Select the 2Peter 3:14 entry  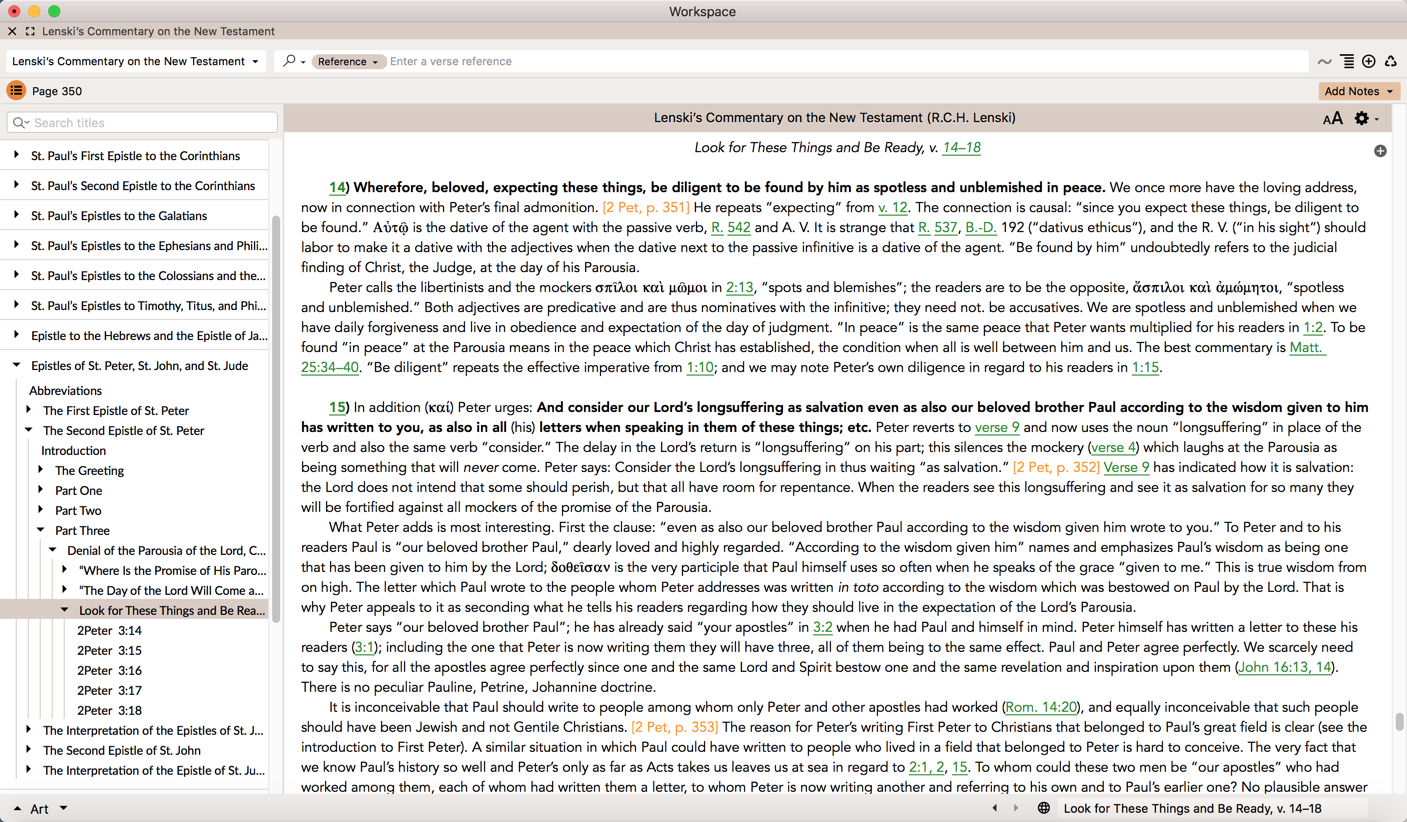(109, 631)
